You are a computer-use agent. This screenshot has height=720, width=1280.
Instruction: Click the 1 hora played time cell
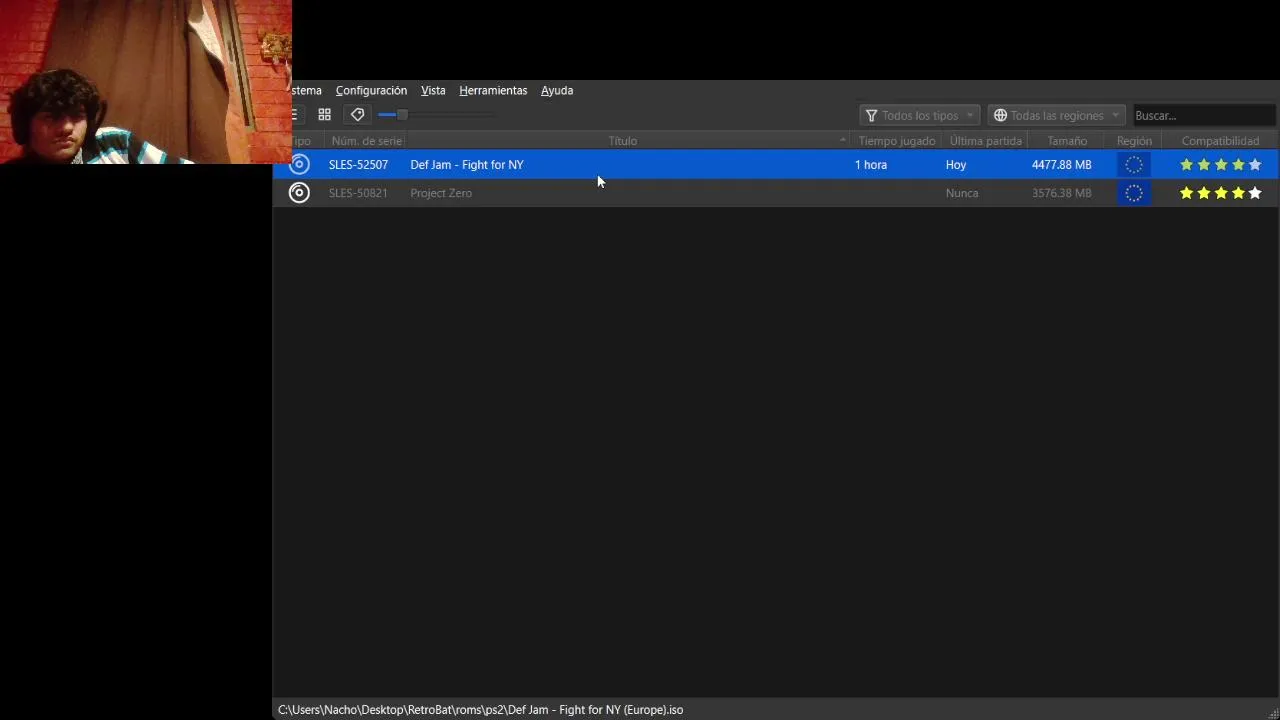pyautogui.click(x=871, y=165)
